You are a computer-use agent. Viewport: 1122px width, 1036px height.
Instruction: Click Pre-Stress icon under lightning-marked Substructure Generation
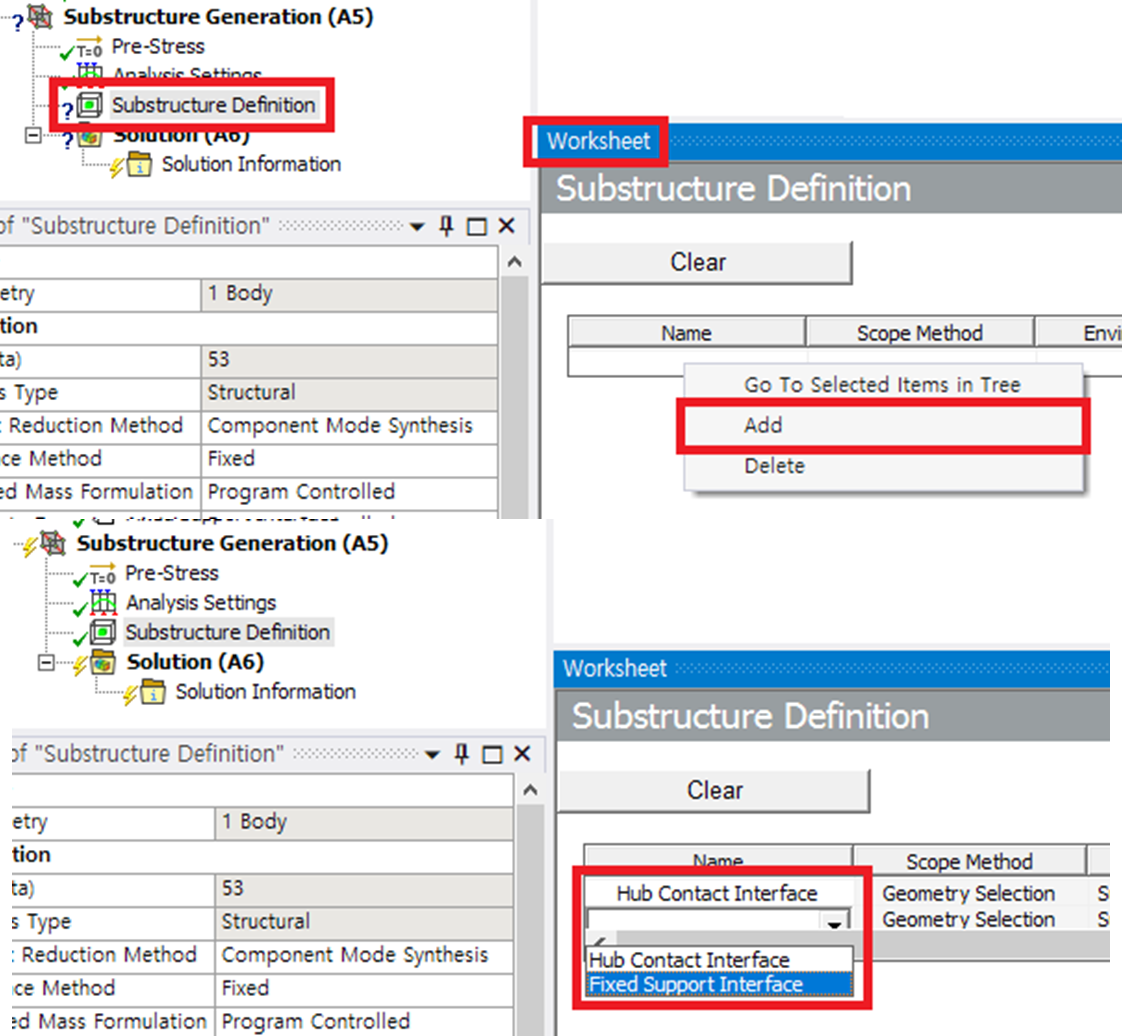pyautogui.click(x=102, y=574)
